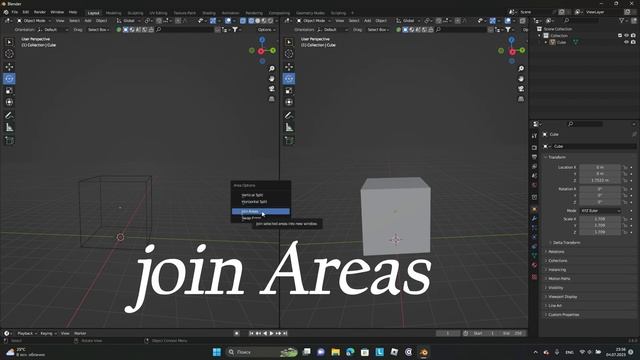This screenshot has width=640, height=360.
Task: Expand the Custom Properties panel
Action: point(563,314)
